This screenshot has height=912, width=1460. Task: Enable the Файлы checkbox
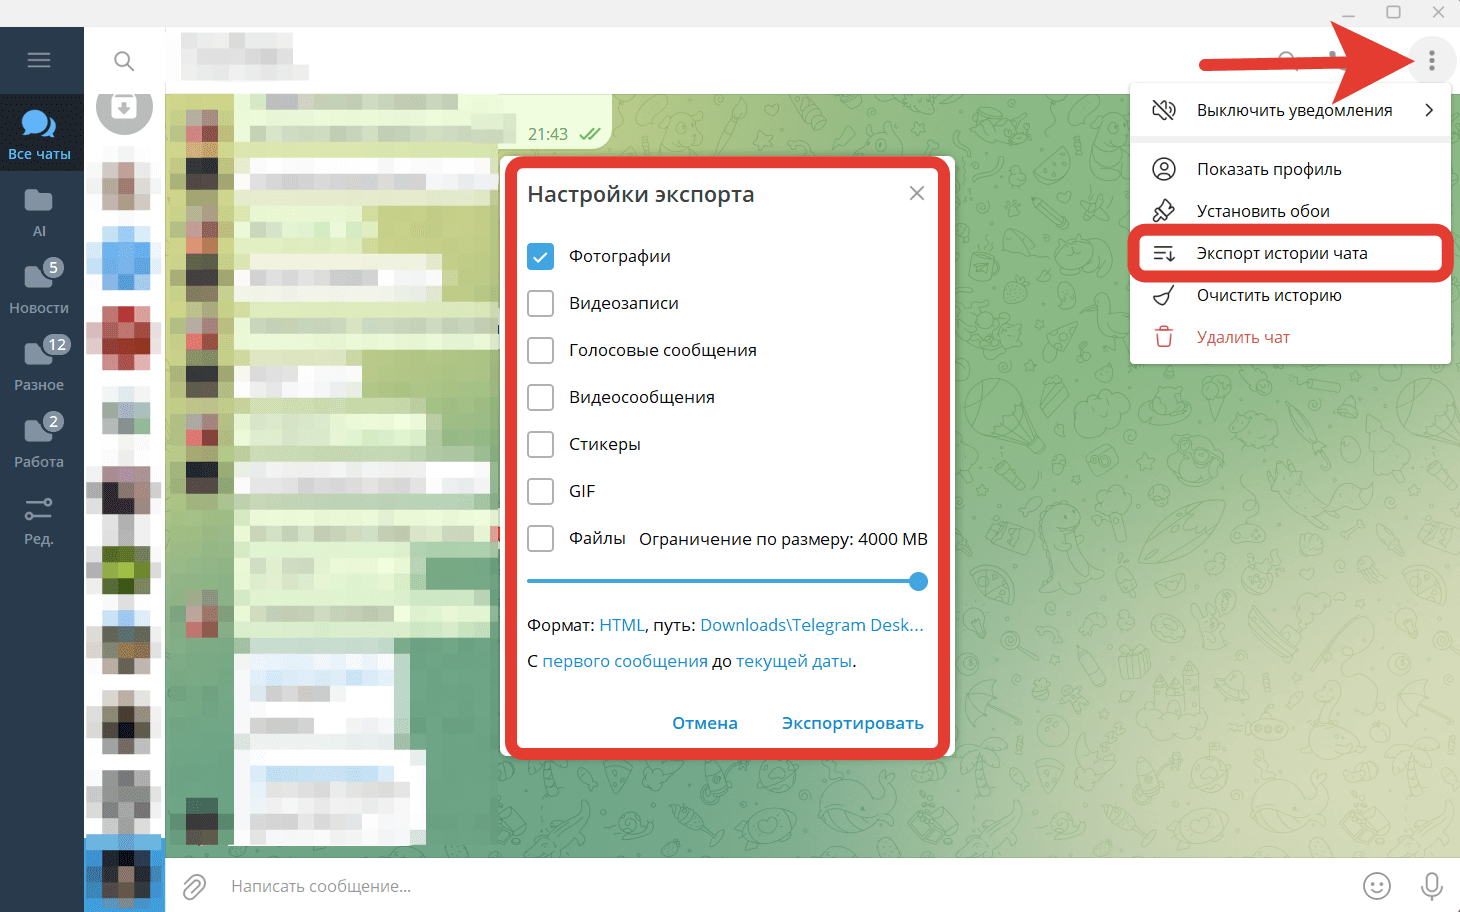click(x=540, y=538)
